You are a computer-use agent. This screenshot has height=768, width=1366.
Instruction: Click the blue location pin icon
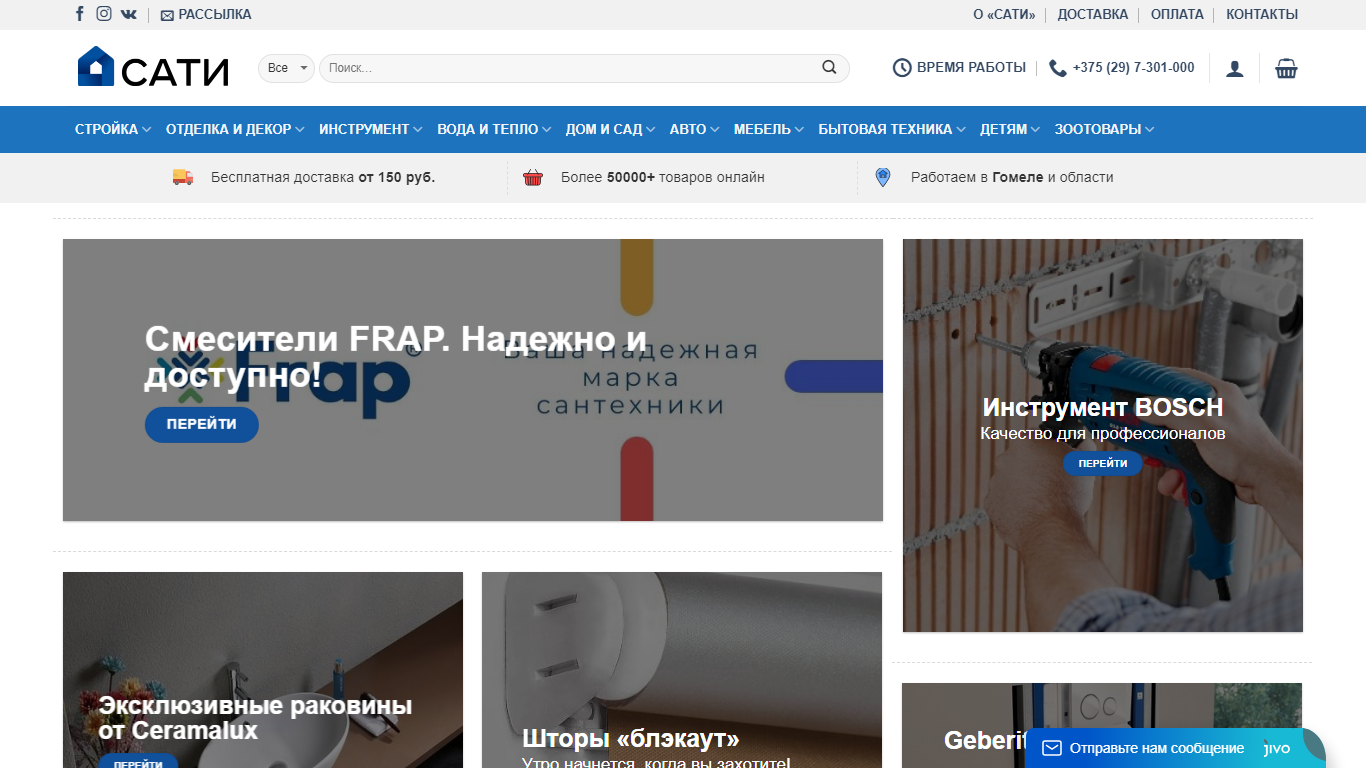(x=882, y=177)
